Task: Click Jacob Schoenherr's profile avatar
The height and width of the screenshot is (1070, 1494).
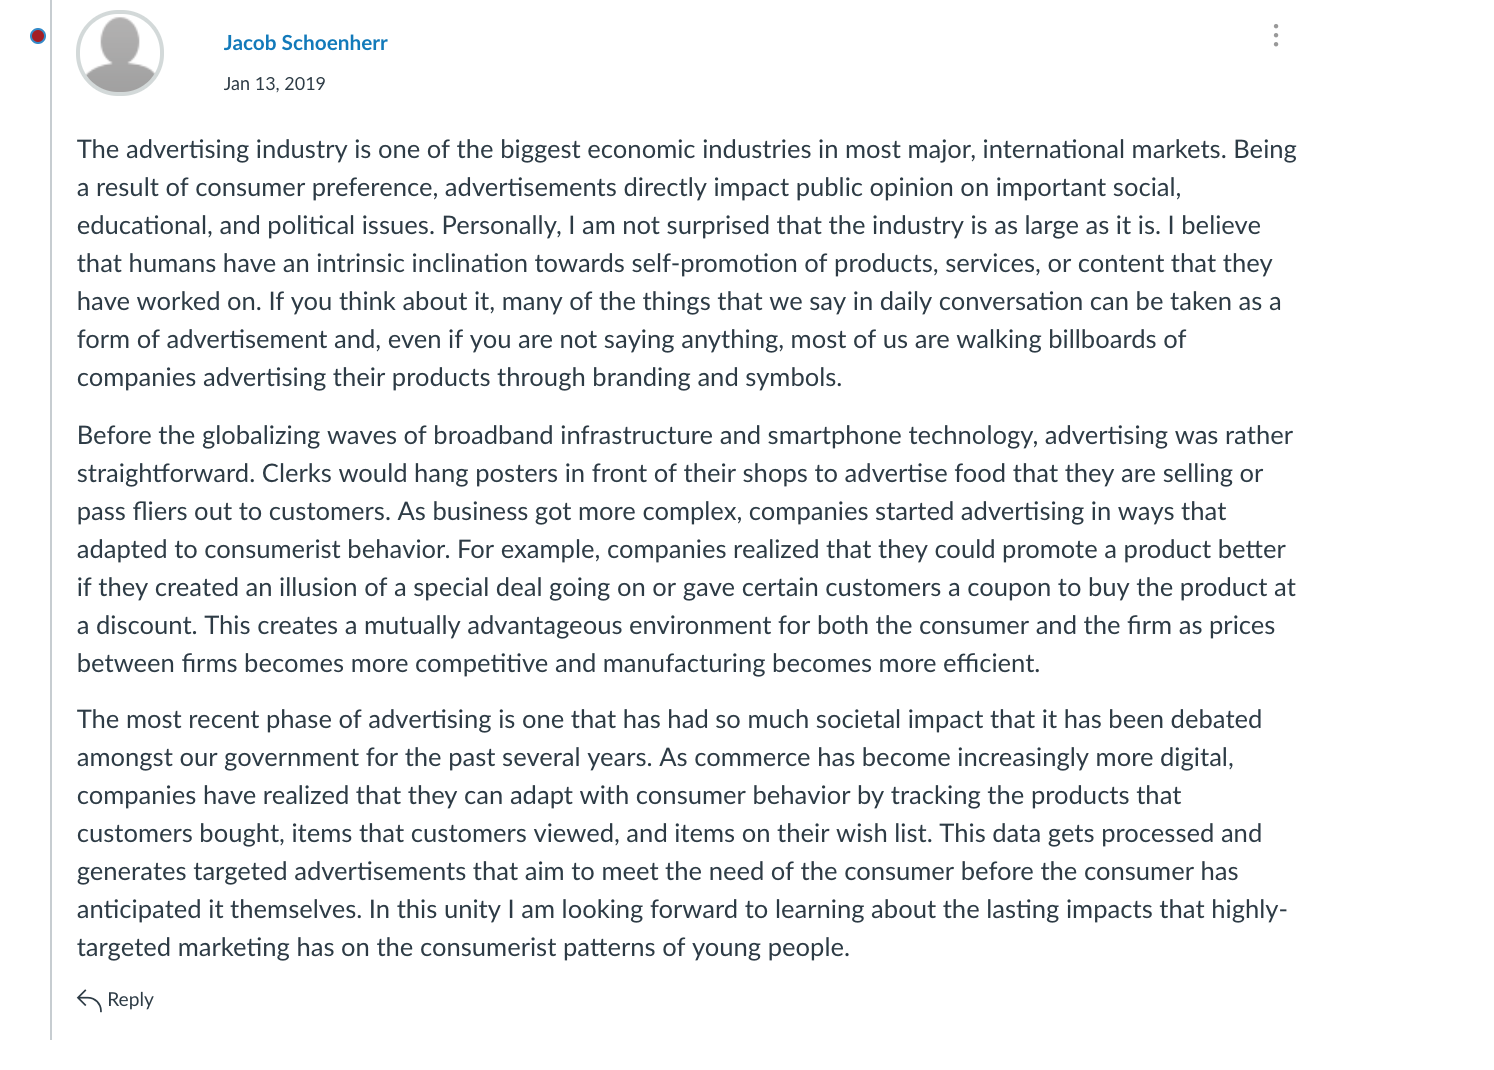Action: (120, 53)
